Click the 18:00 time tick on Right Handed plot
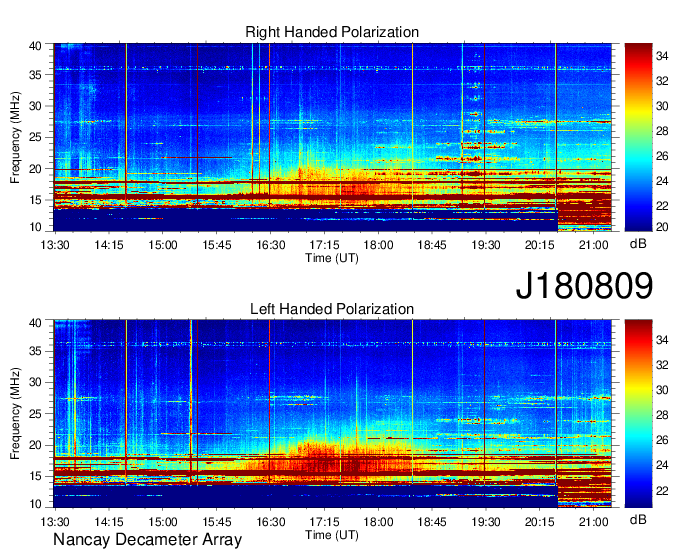Image resolution: width=680 pixels, height=552 pixels. 378,245
